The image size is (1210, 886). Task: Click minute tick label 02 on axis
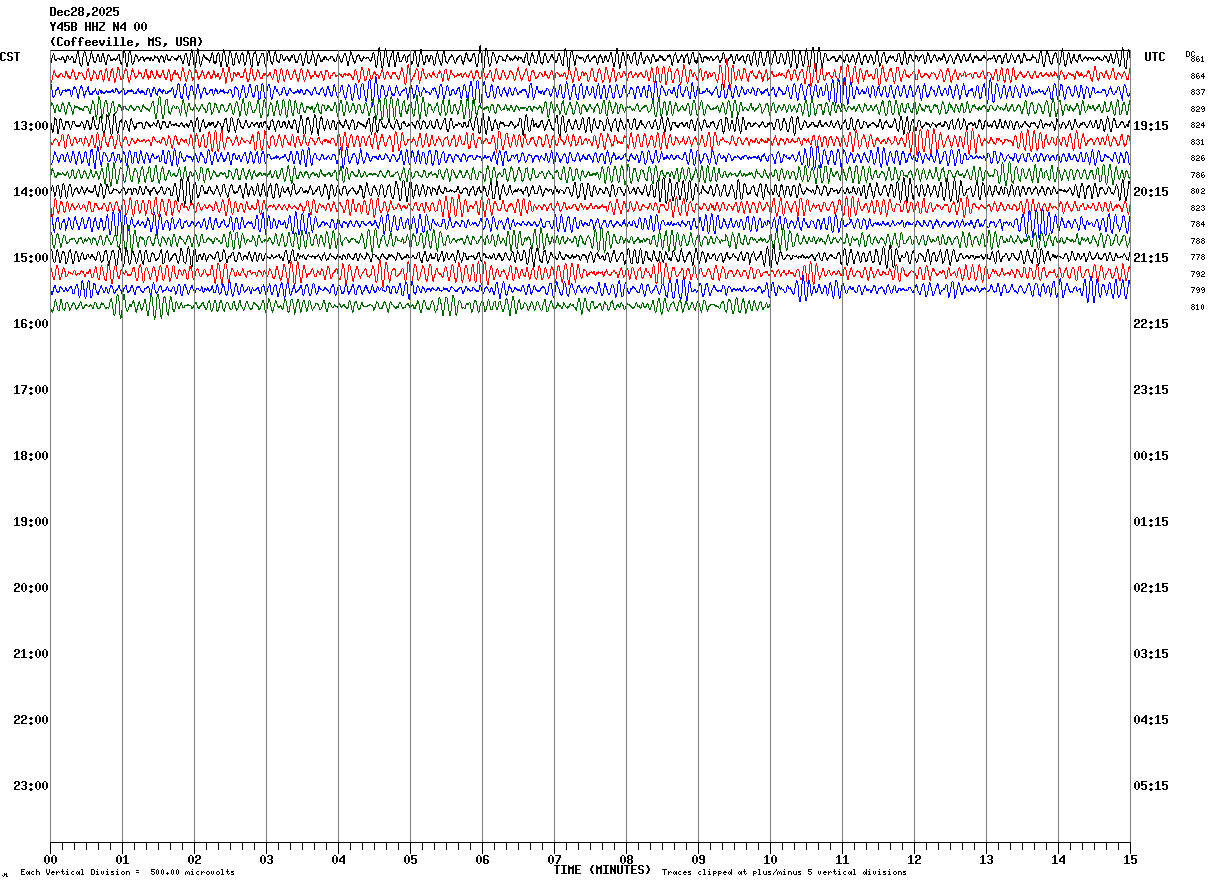pos(194,860)
